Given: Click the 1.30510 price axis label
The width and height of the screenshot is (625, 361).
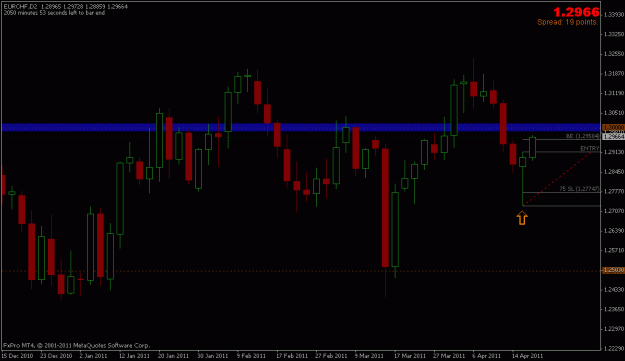Looking at the screenshot, I should click(614, 113).
